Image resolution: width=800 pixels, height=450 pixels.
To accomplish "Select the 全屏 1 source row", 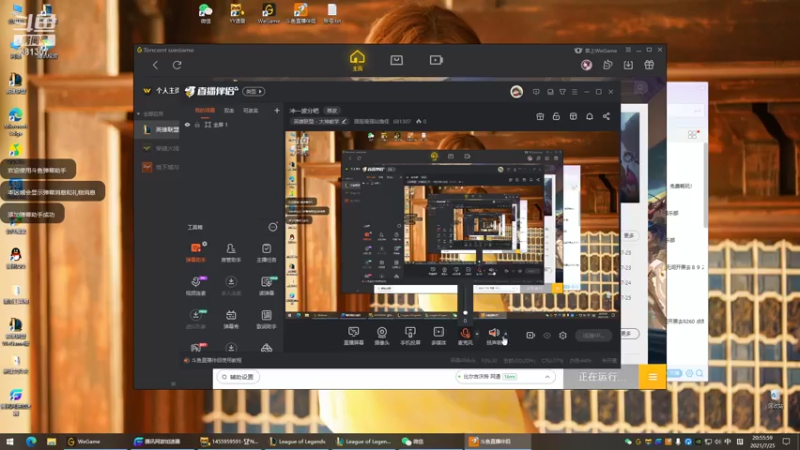I will click(x=232, y=124).
